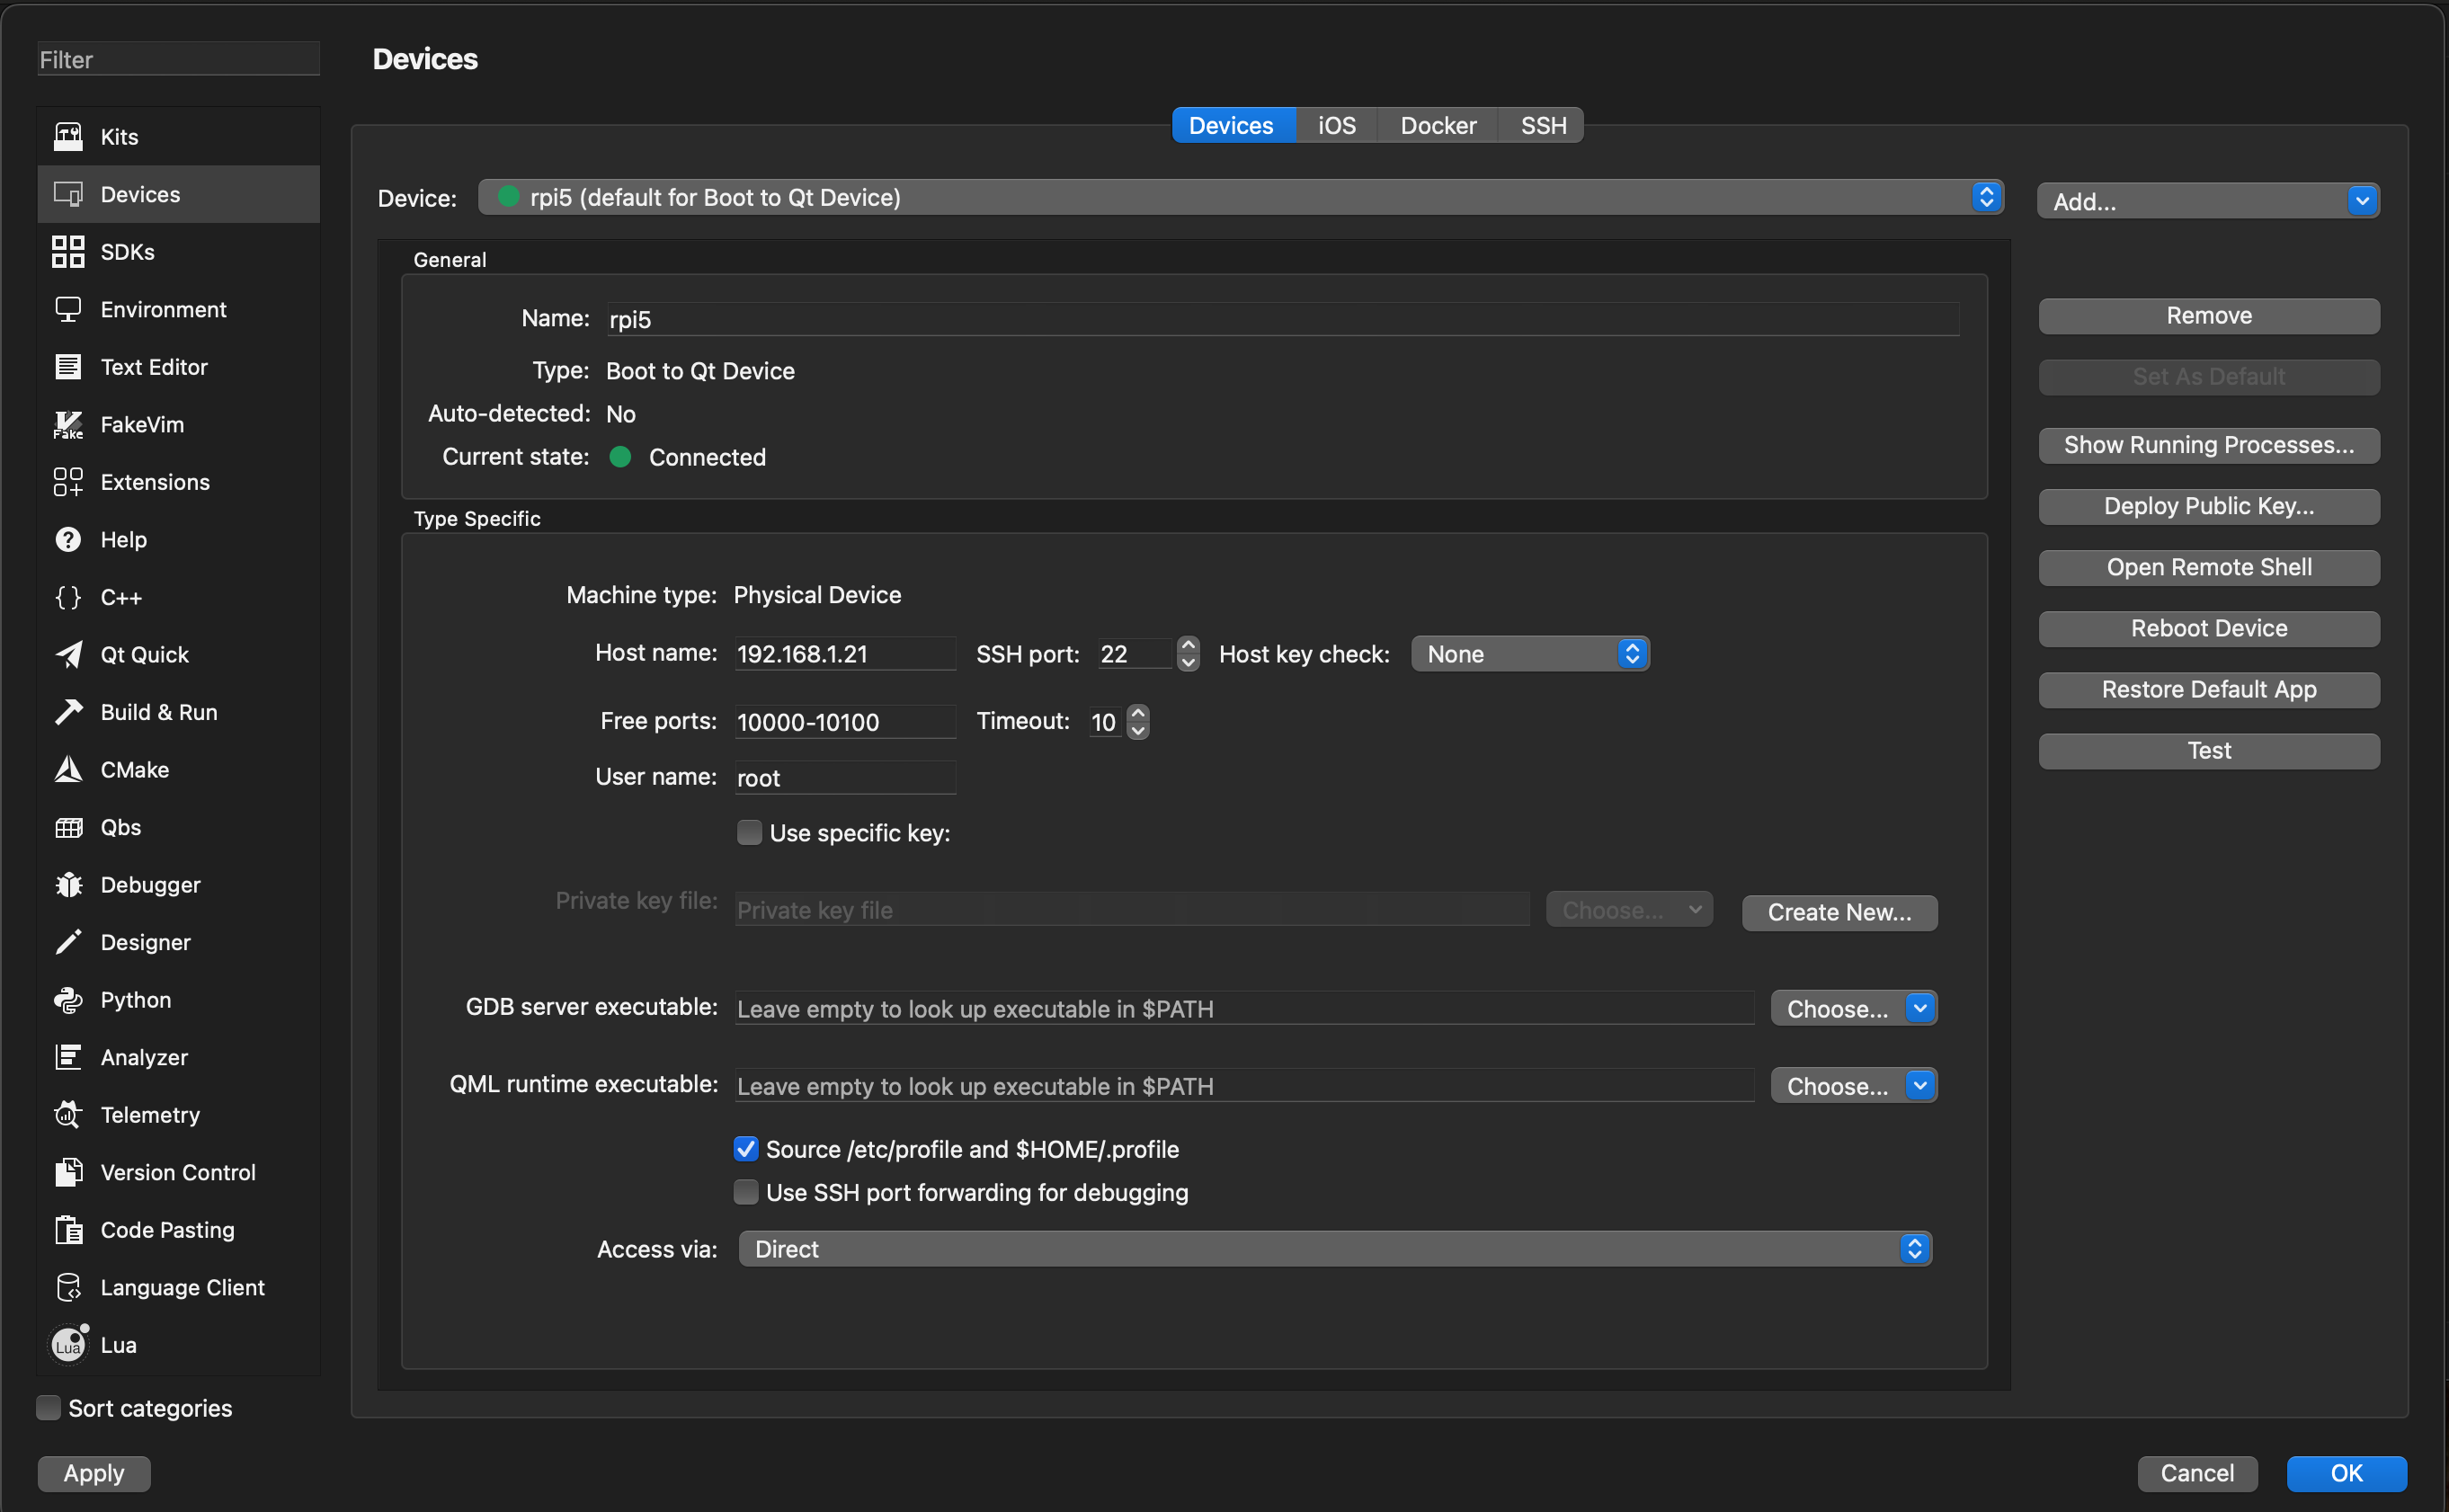Click the Open Remote Shell button
The height and width of the screenshot is (1512, 2449).
2209,567
